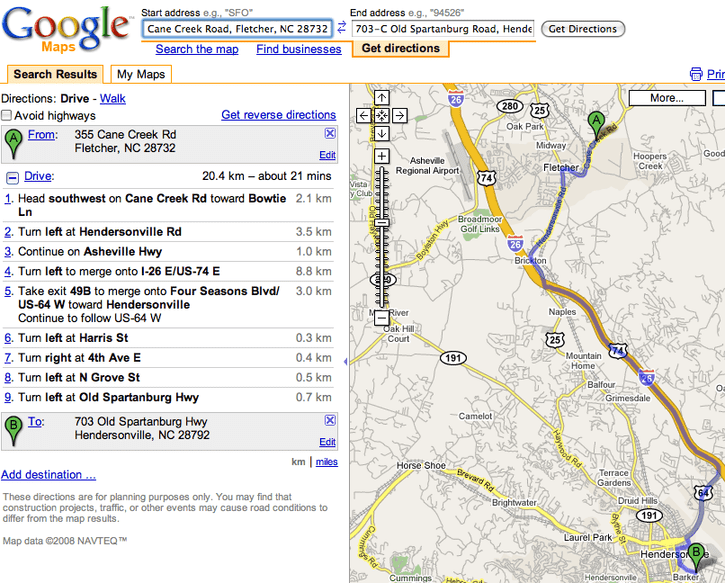The image size is (725, 583).
Task: Click the End address input field
Action: tap(443, 29)
